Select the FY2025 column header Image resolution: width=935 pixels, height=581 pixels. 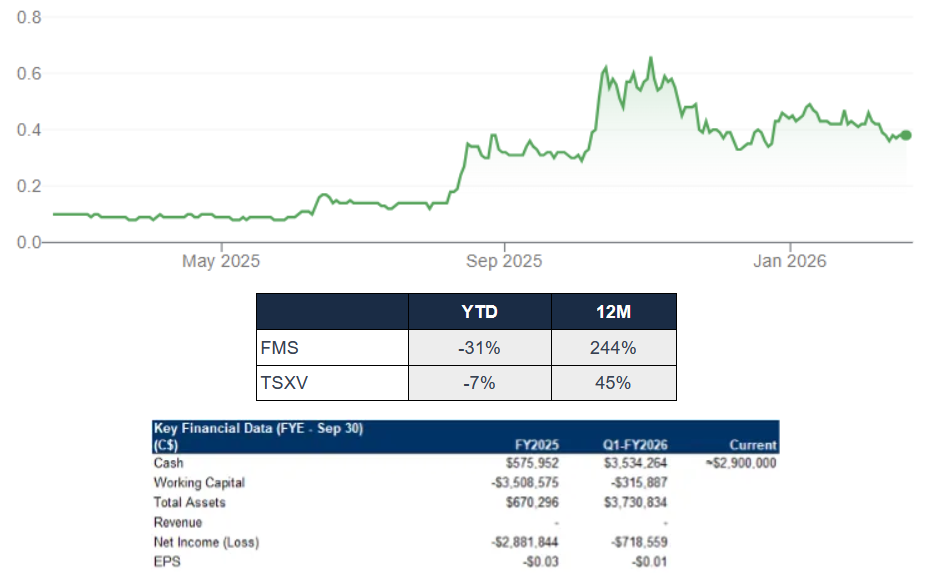point(535,445)
